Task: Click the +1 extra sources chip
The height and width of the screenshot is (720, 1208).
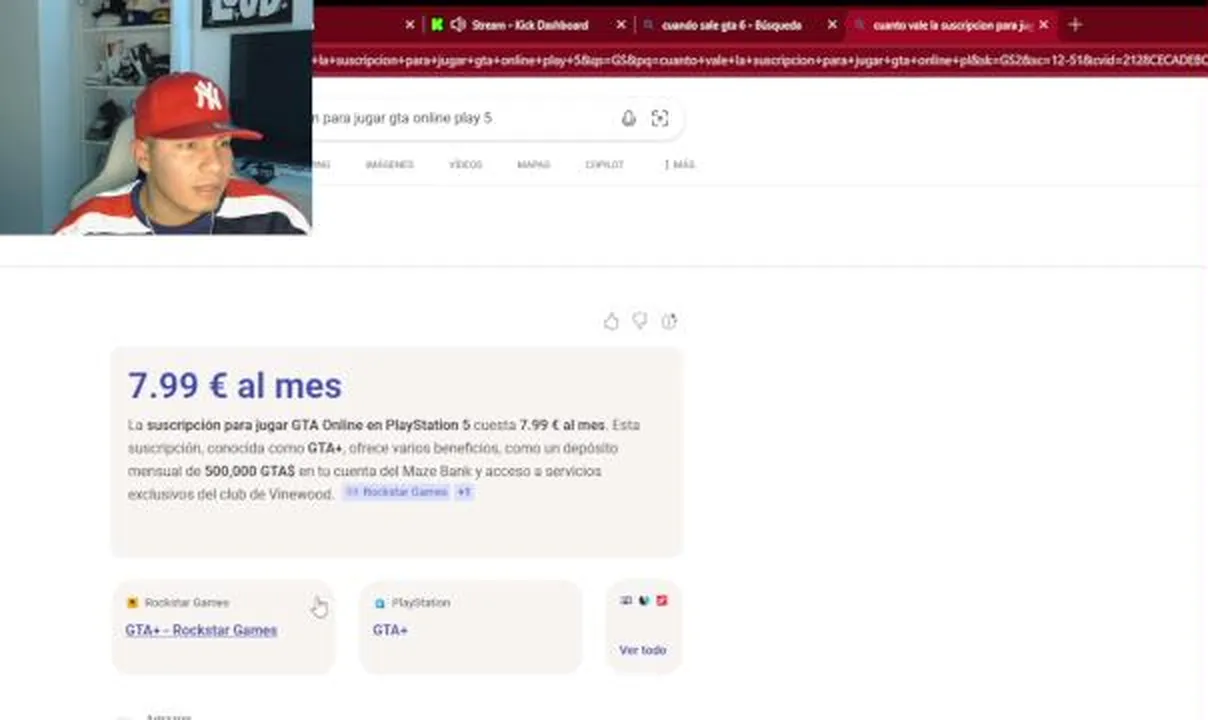Action: (464, 492)
